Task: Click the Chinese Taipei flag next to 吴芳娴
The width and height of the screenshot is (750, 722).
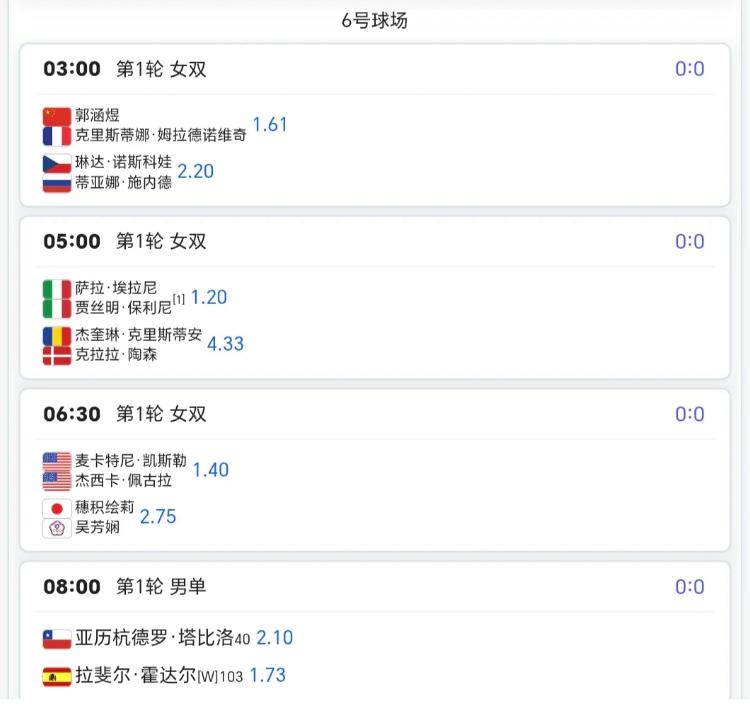Action: click(57, 528)
